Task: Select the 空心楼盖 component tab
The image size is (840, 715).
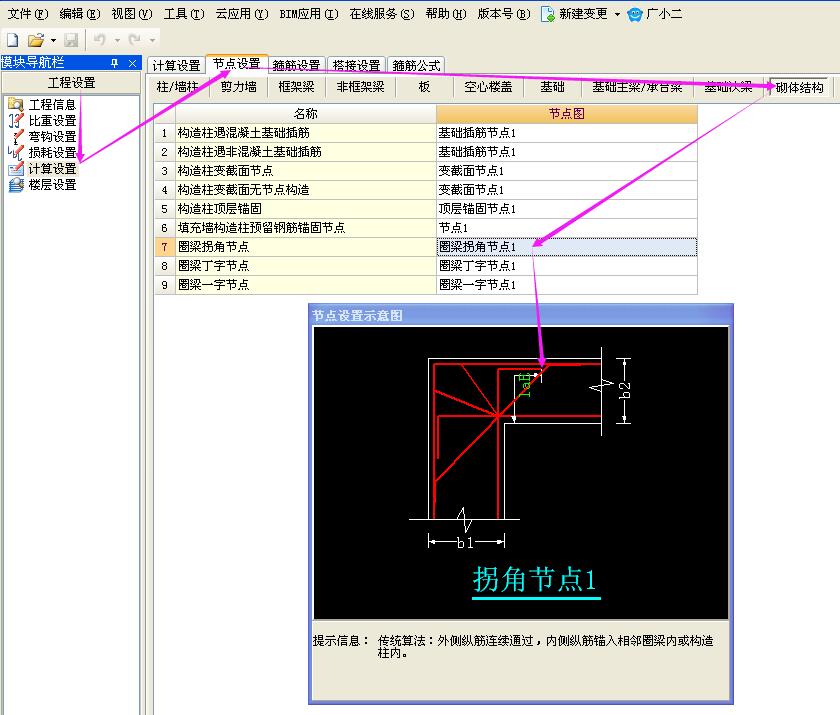Action: [x=488, y=87]
